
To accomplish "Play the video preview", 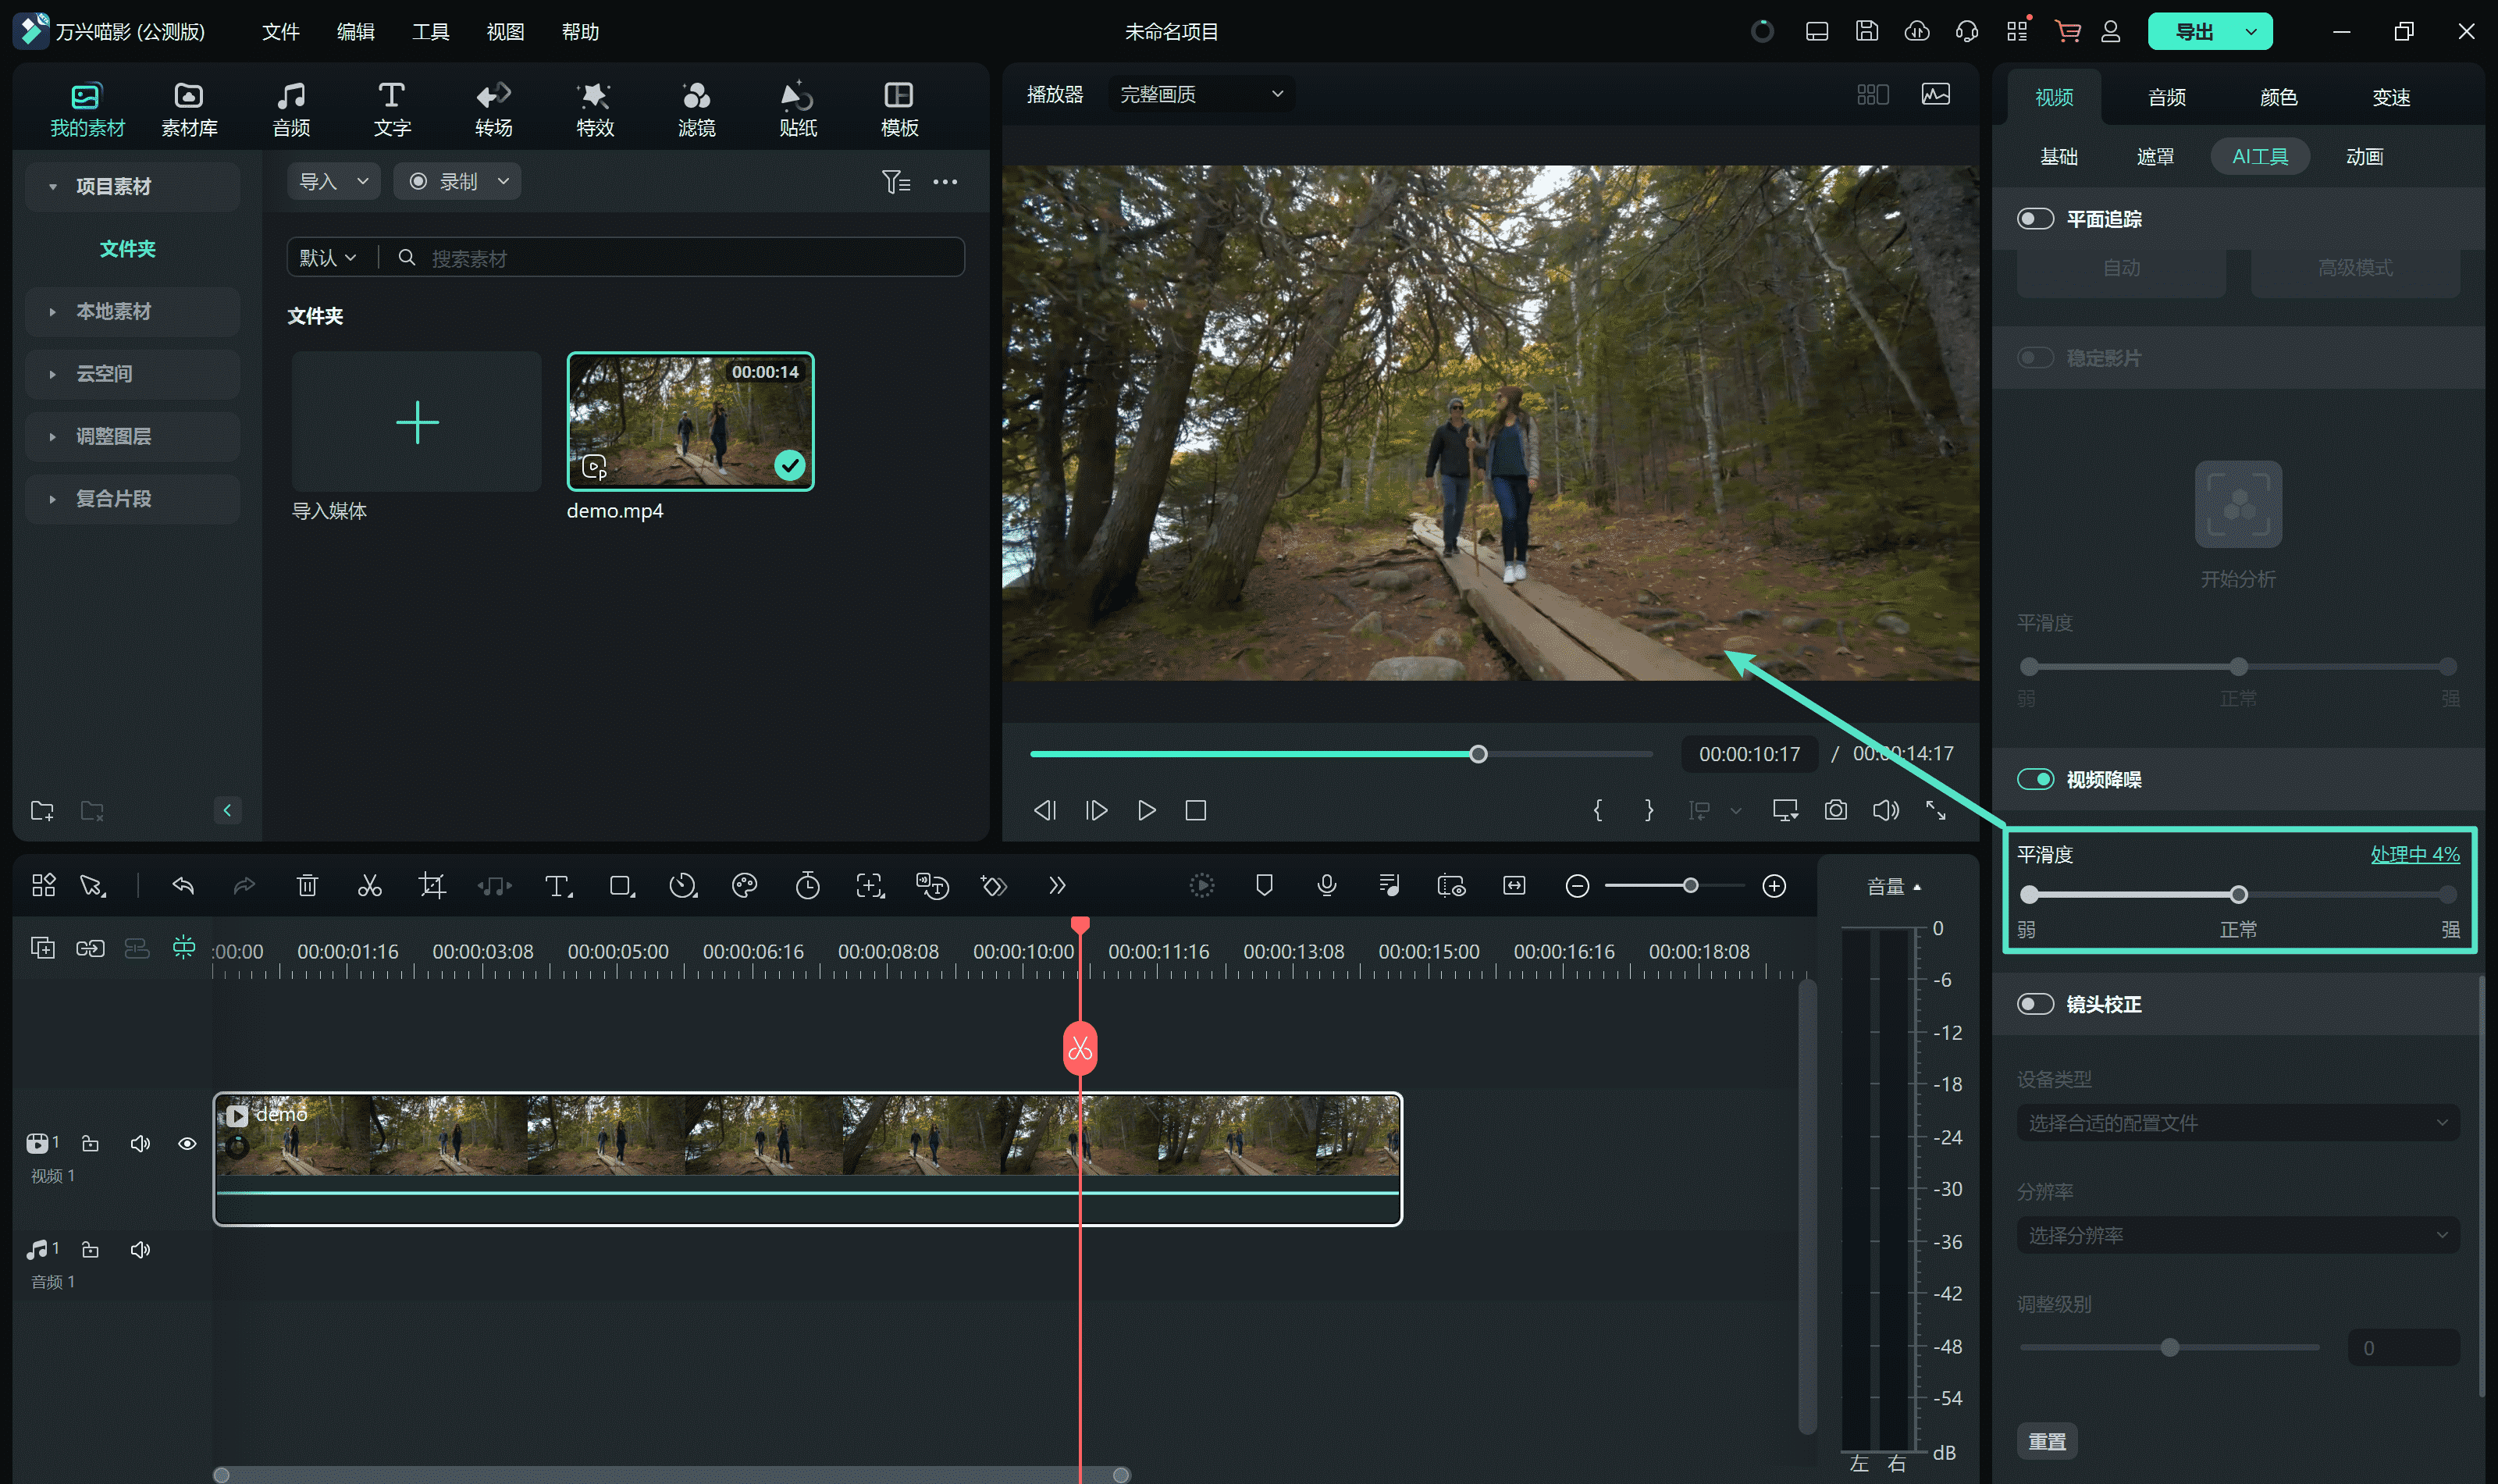I will click(x=1147, y=810).
